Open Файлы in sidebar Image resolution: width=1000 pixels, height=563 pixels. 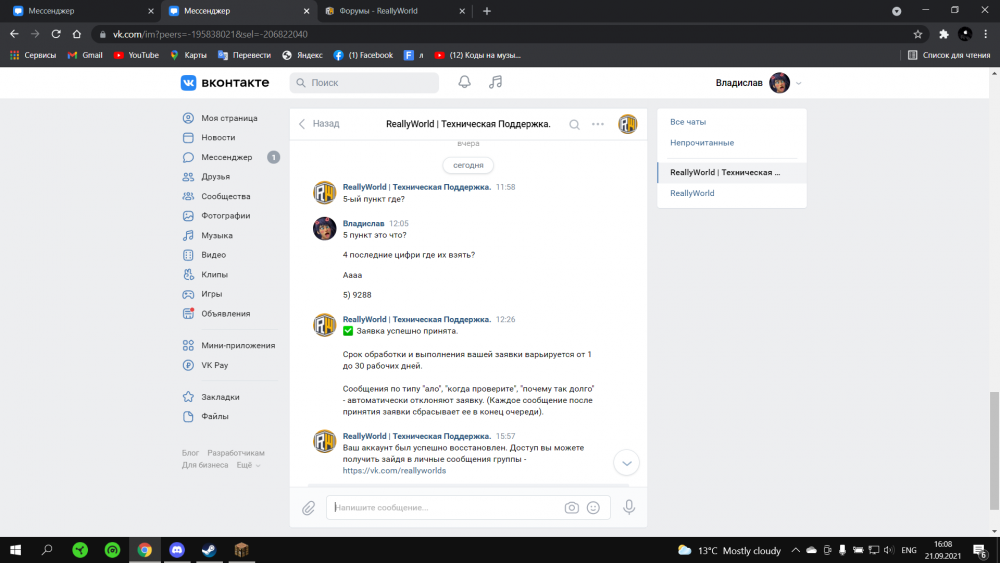click(214, 416)
